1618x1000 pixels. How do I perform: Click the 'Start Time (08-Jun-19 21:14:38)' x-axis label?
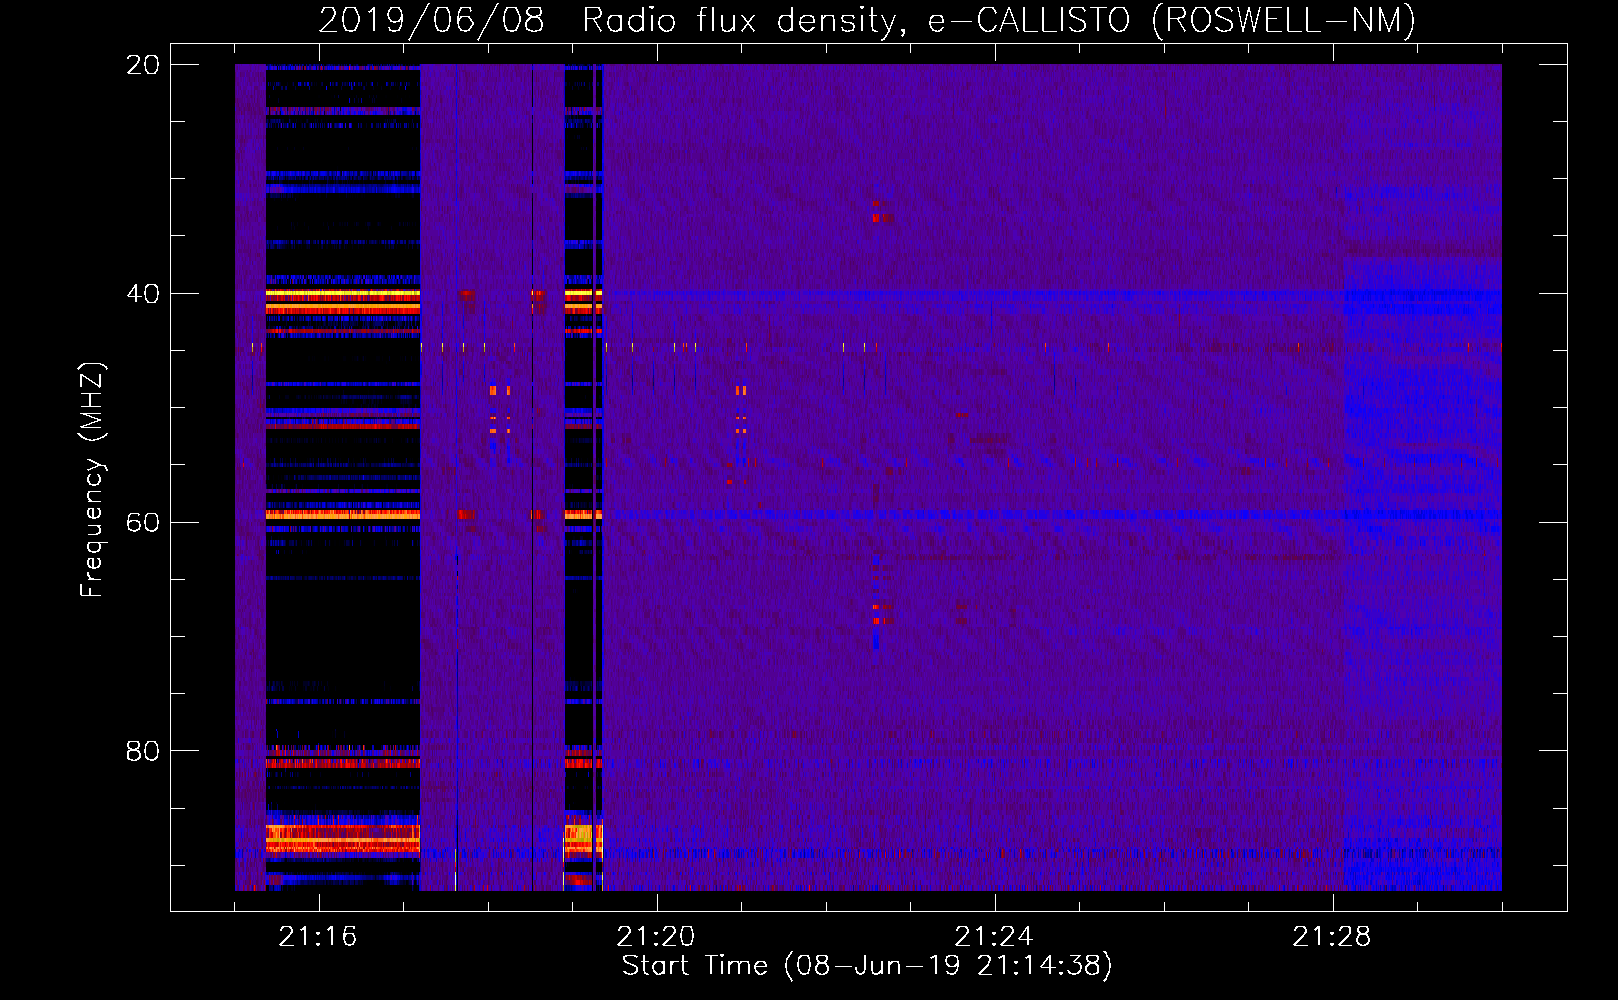click(867, 966)
